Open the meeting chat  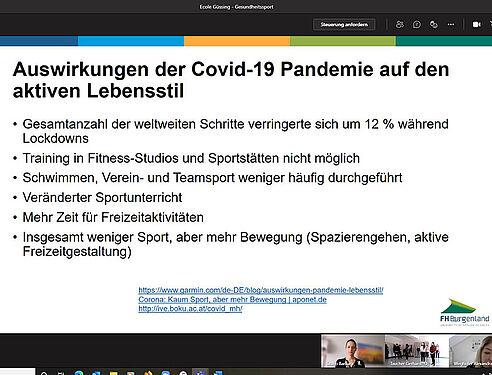417,24
